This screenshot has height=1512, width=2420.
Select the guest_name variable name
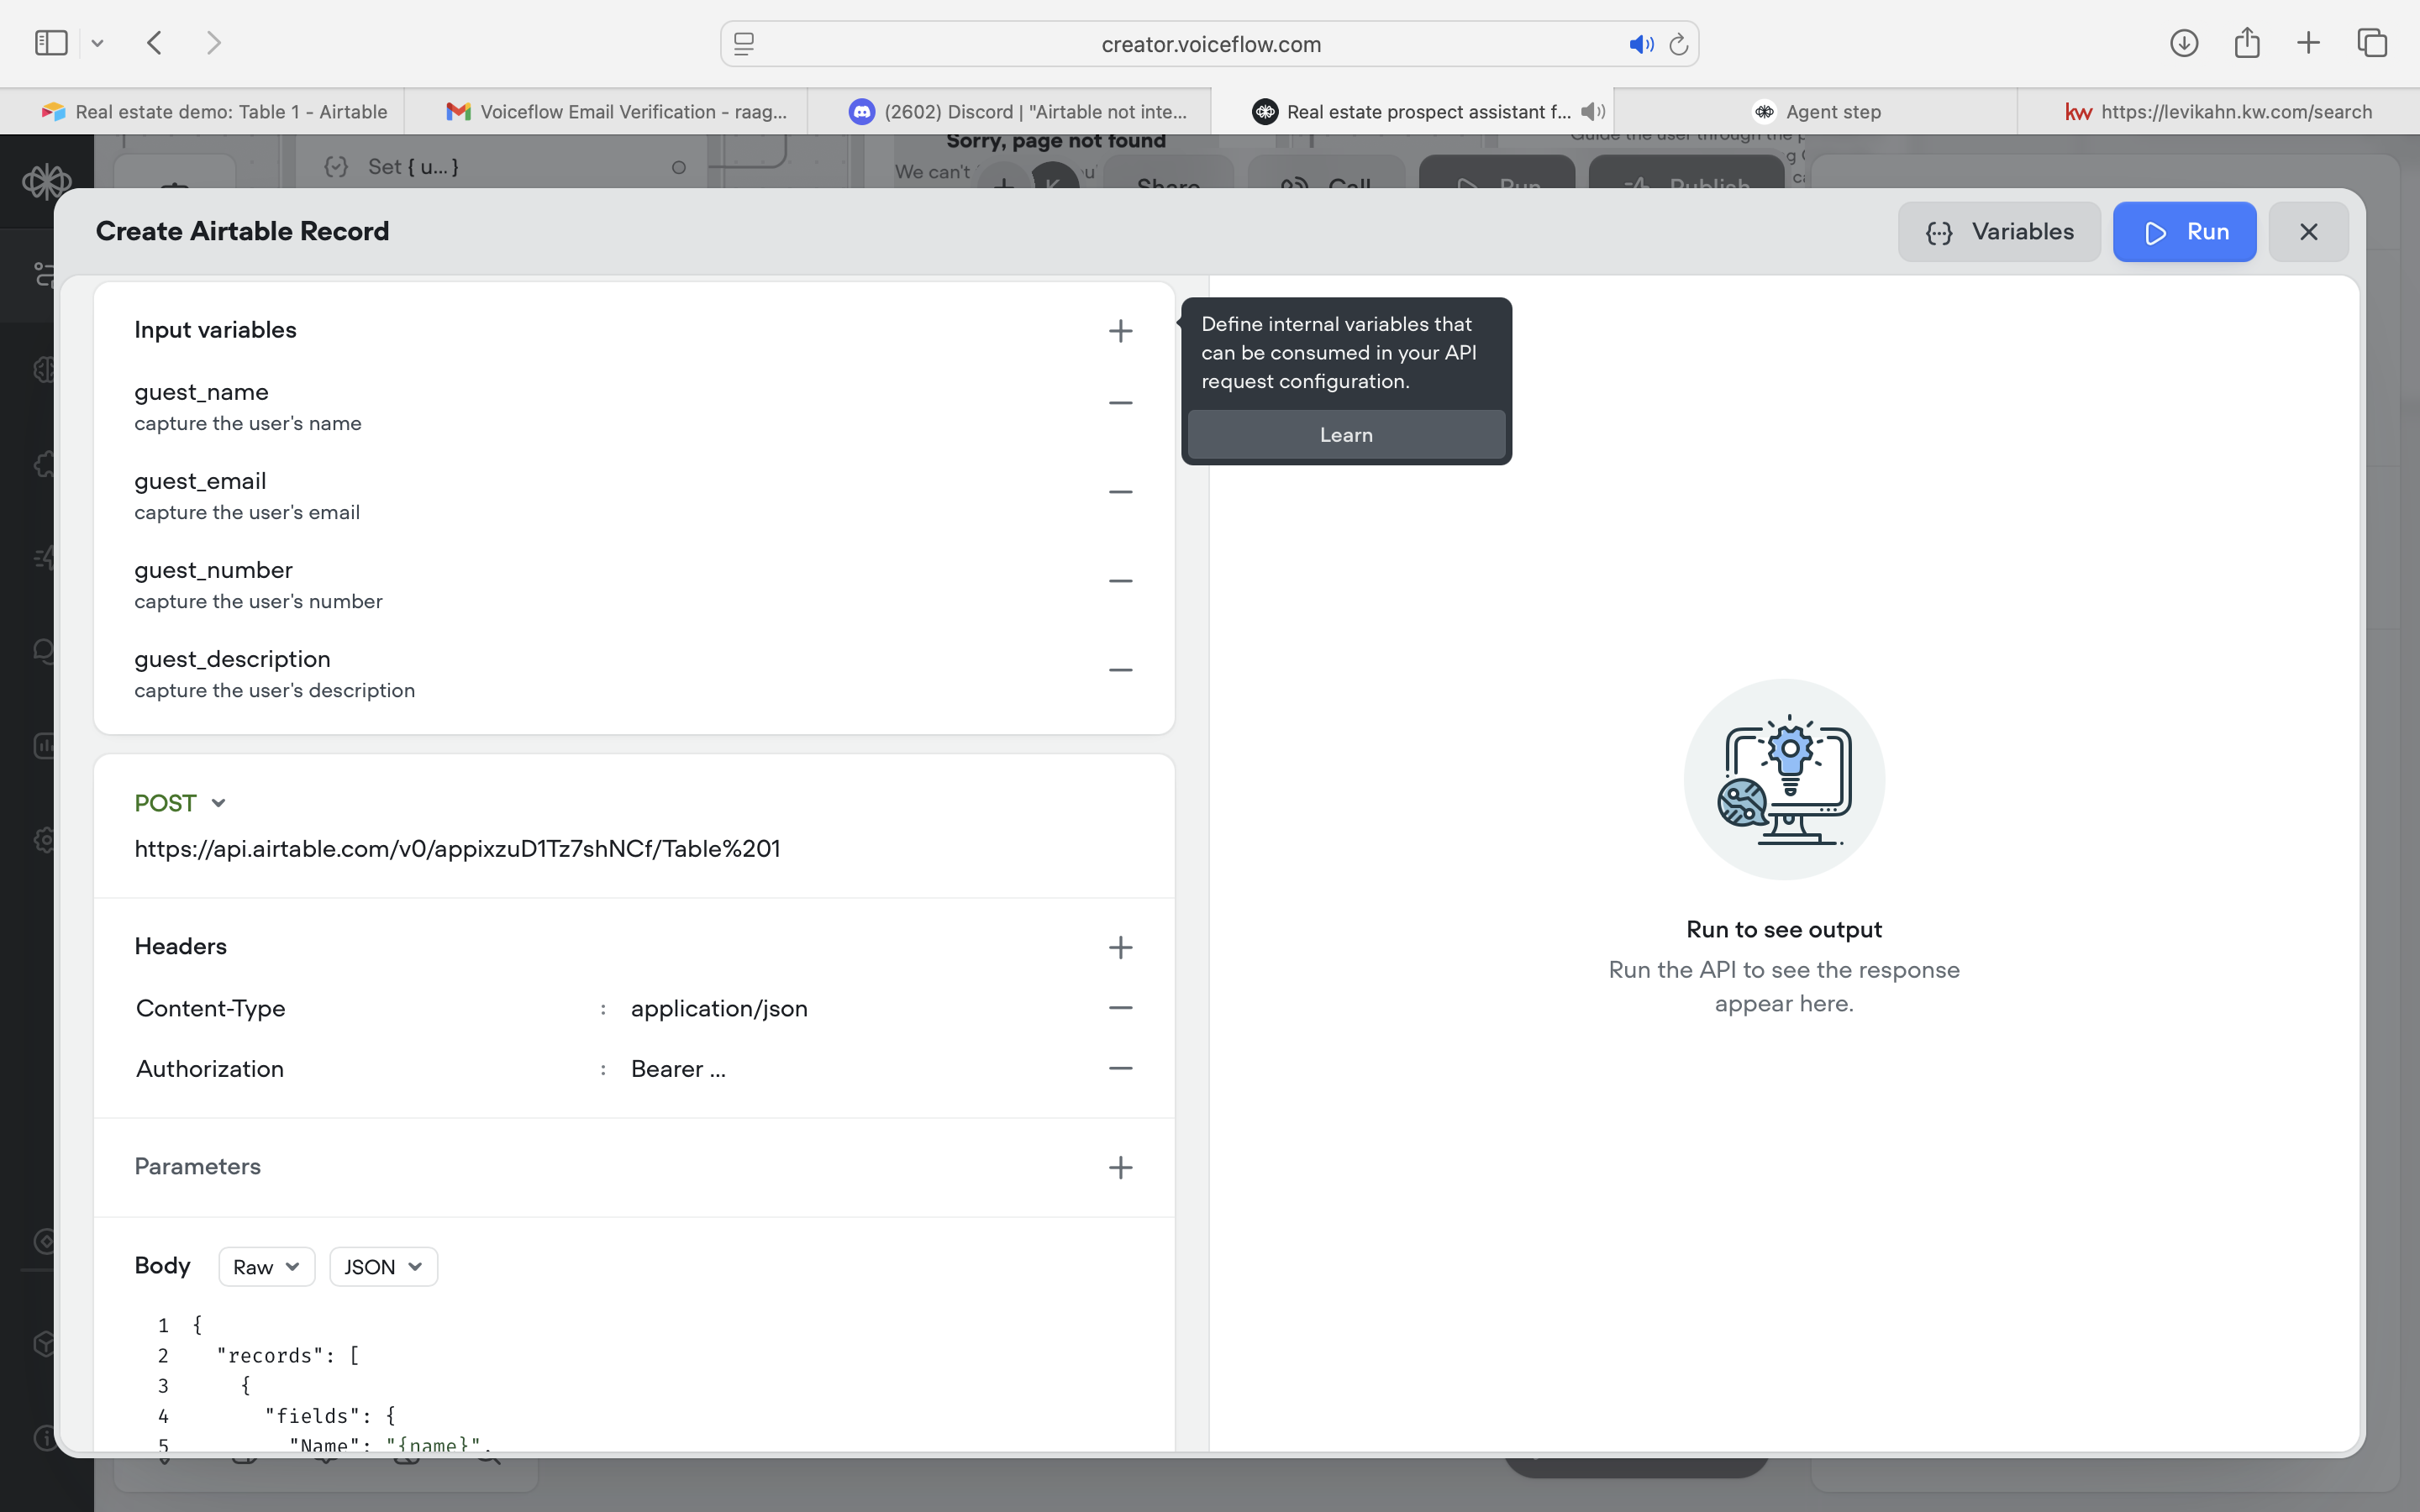point(201,392)
